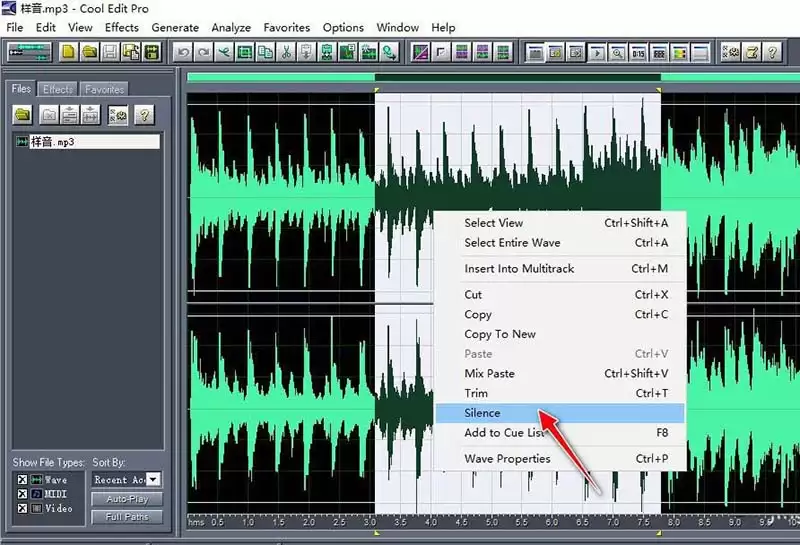Click the Copy toolbar icon

tap(265, 52)
